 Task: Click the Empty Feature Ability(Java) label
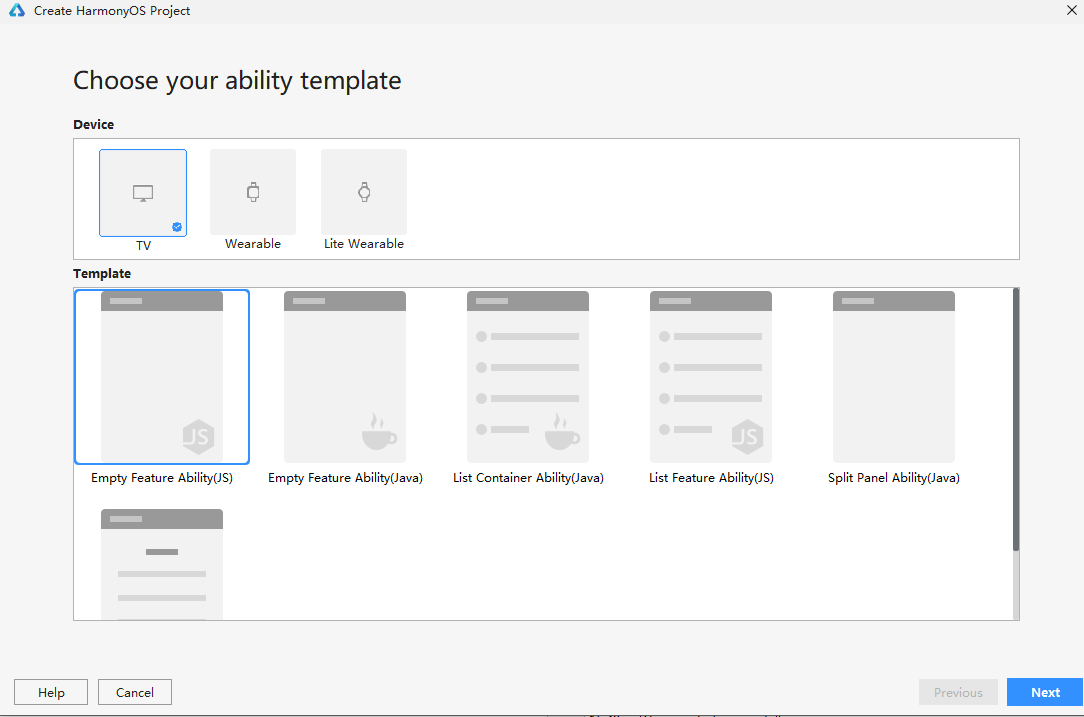(x=345, y=478)
